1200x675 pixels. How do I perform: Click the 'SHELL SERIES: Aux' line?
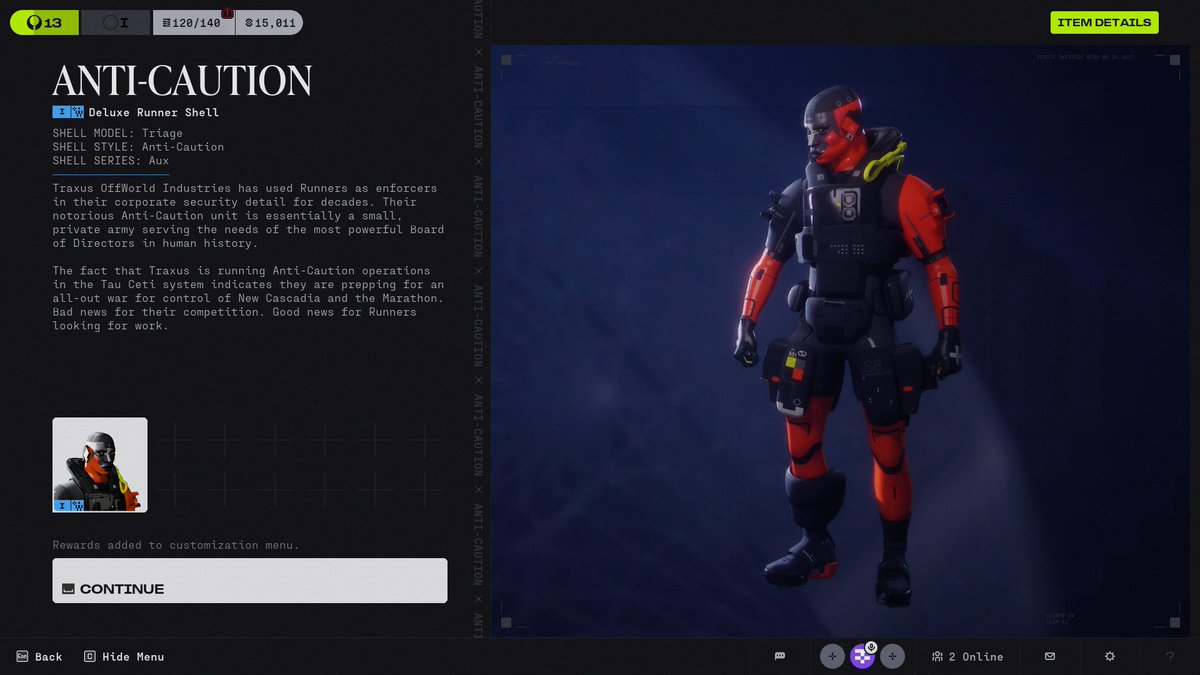click(111, 161)
